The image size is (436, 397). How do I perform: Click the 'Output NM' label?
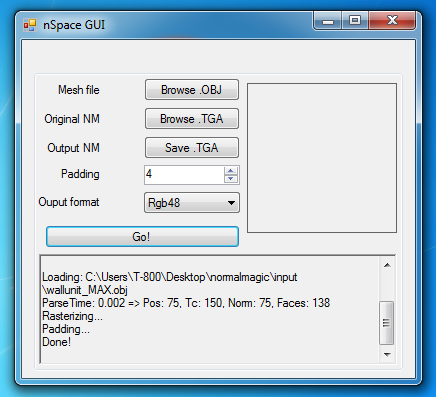point(73,148)
